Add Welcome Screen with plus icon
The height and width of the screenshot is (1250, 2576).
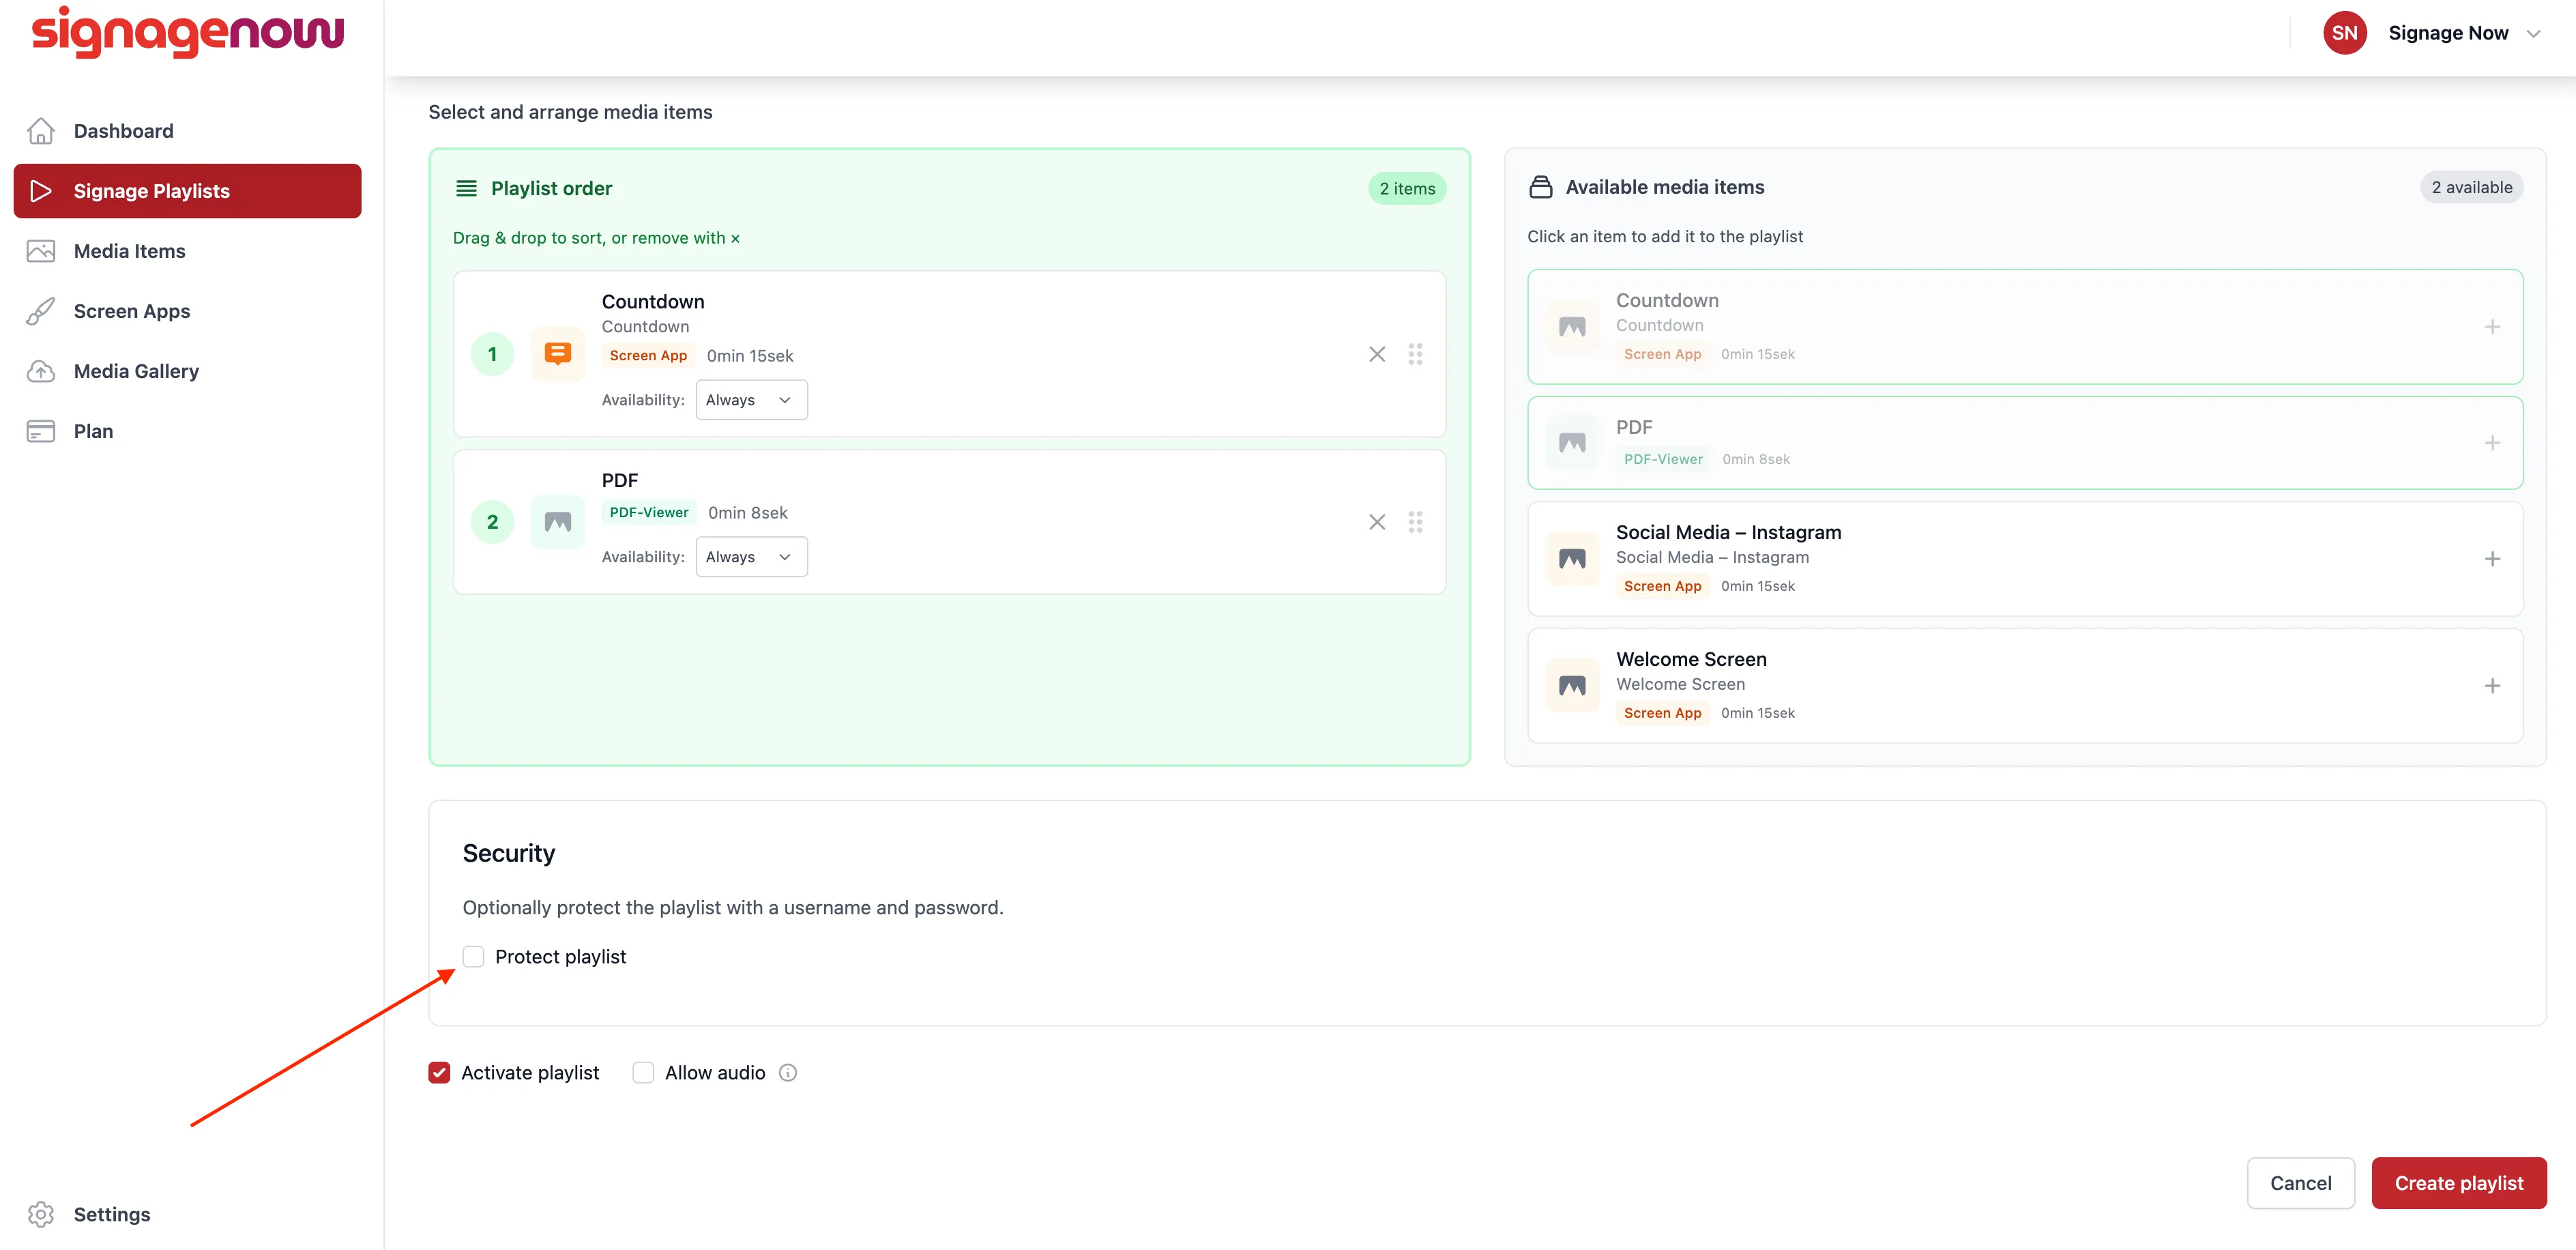tap(2492, 686)
